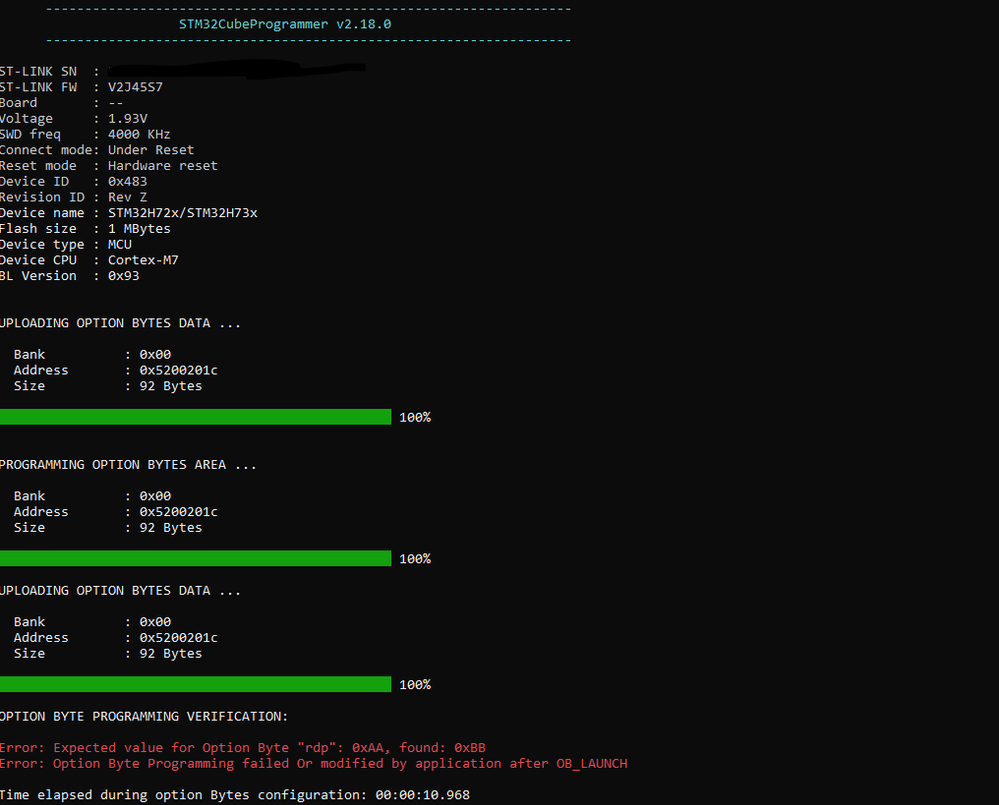Select the device name STM32H72x/STM32H73x
This screenshot has width=999, height=805.
[x=183, y=213]
